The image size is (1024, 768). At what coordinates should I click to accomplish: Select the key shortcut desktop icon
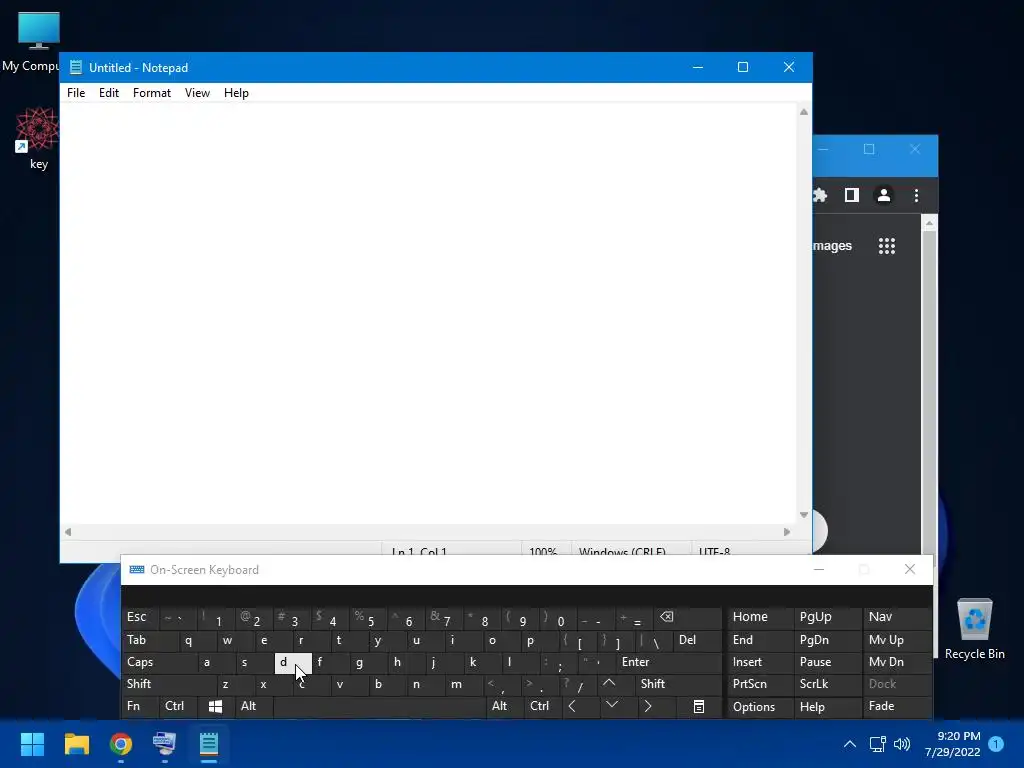[x=38, y=138]
